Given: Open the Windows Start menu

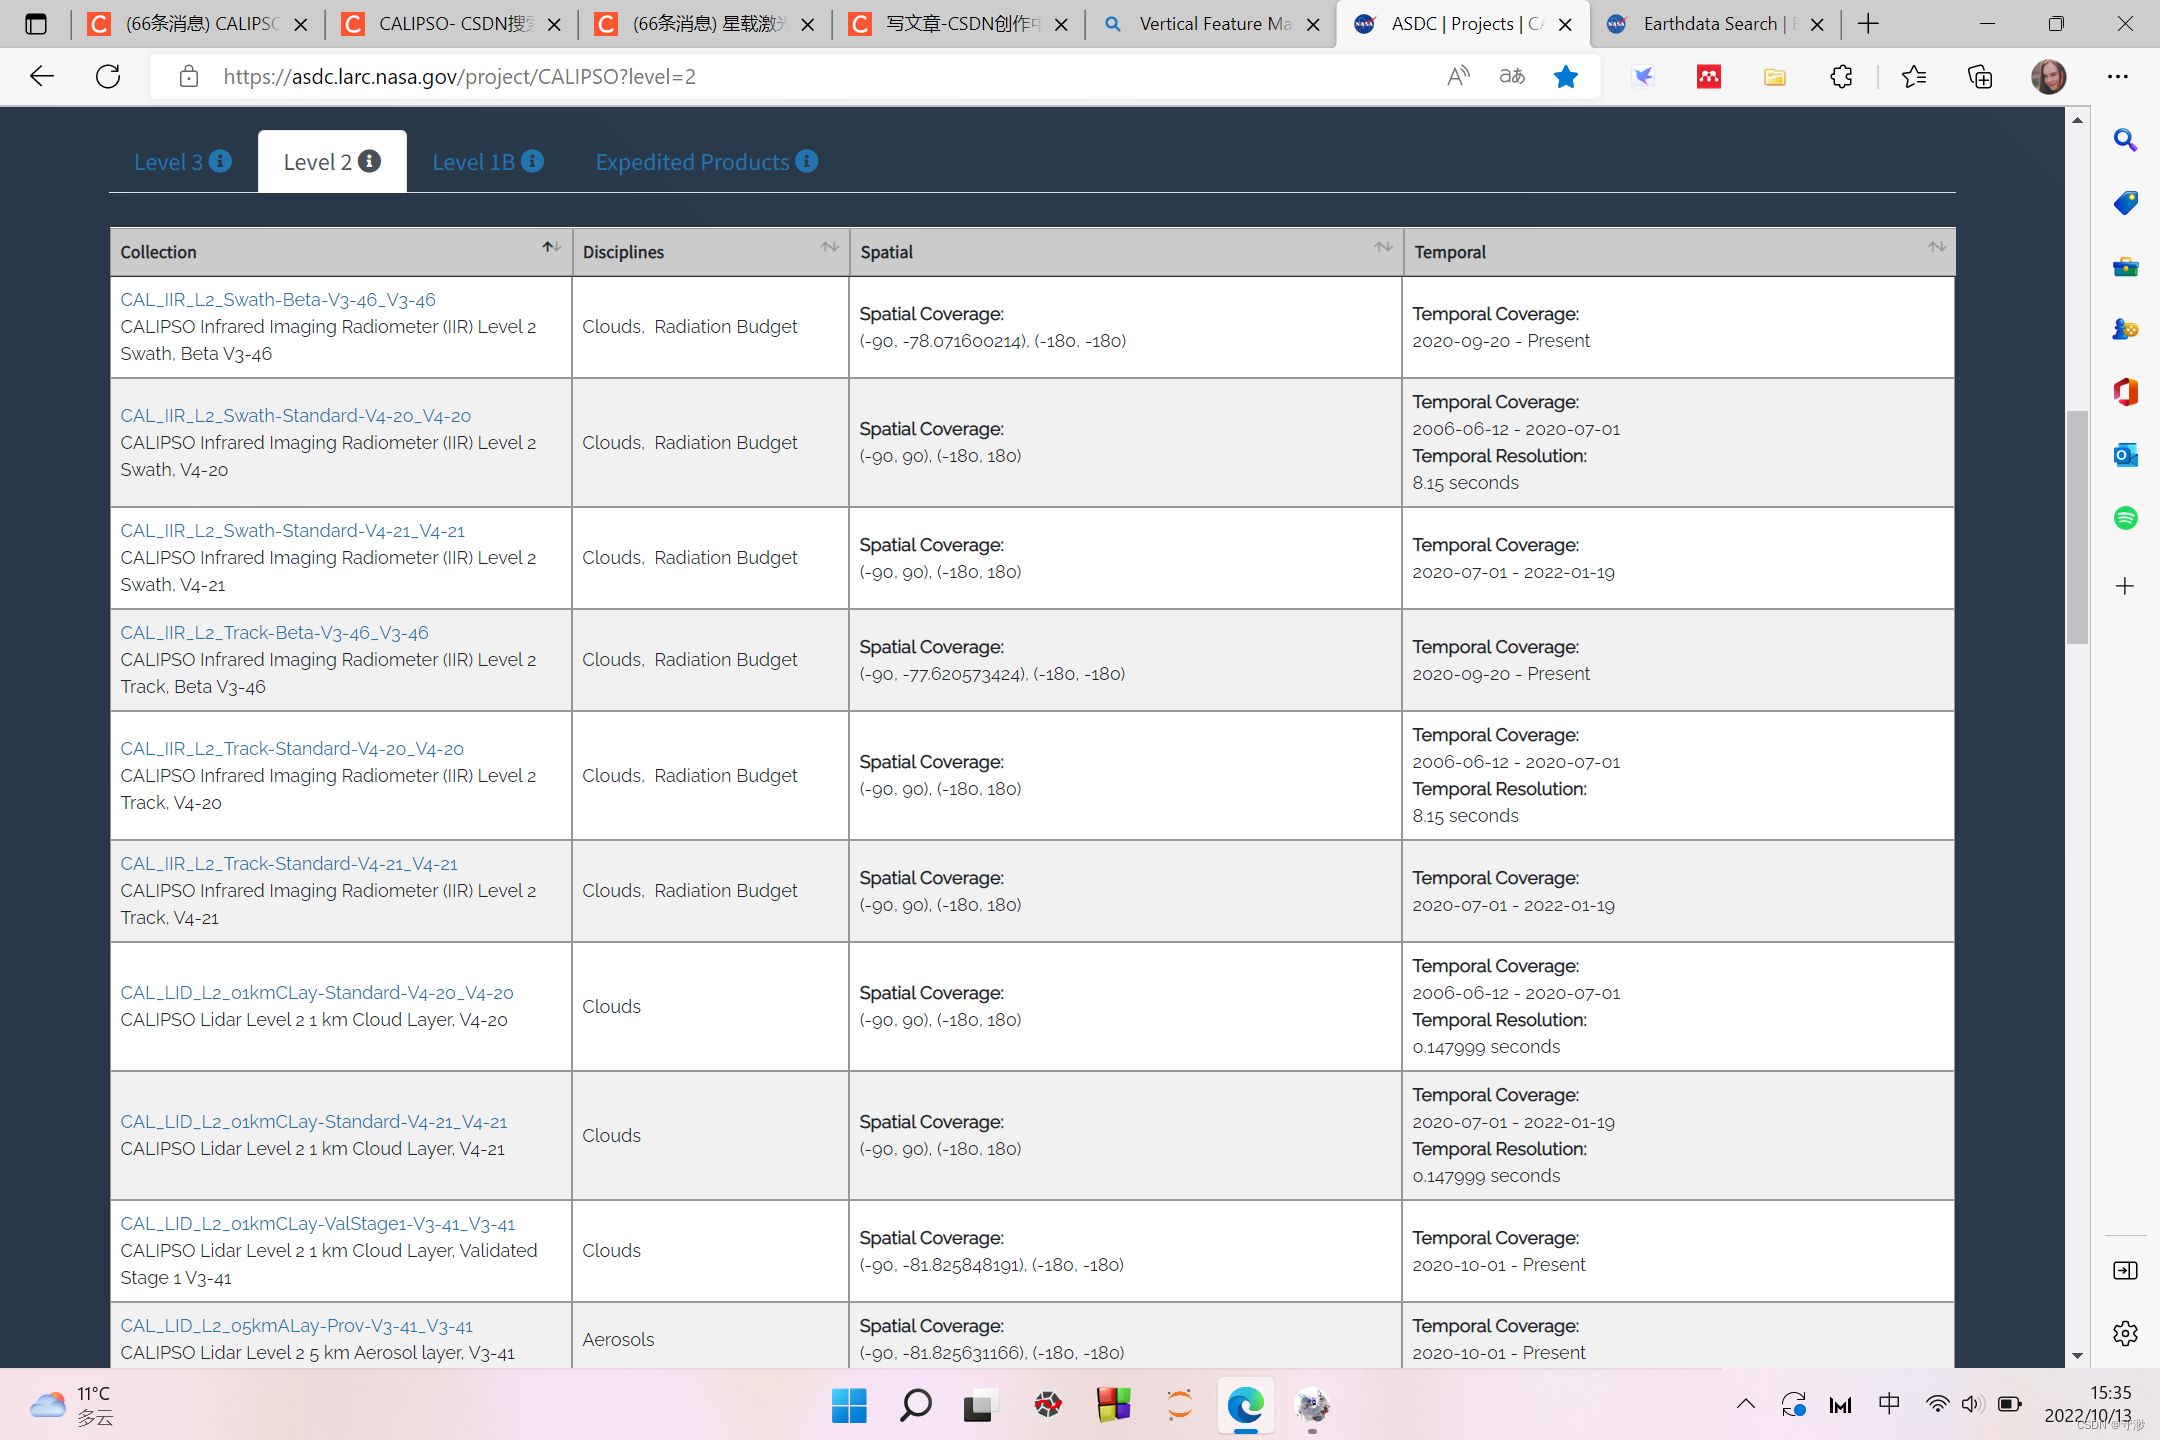Looking at the screenshot, I should tap(849, 1405).
